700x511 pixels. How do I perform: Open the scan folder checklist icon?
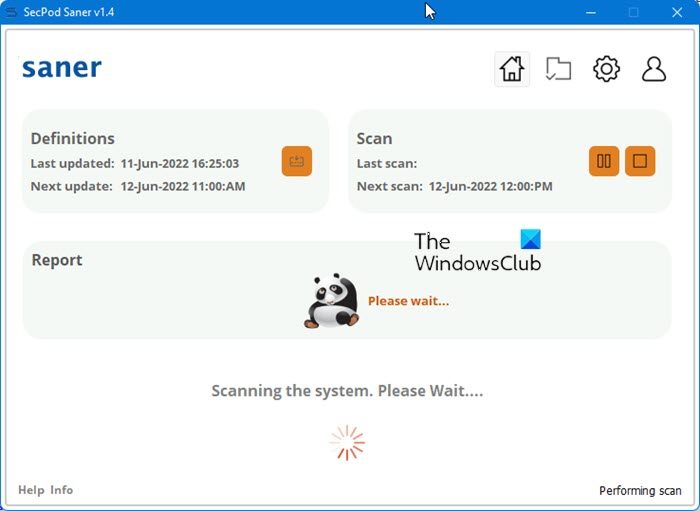coord(558,69)
